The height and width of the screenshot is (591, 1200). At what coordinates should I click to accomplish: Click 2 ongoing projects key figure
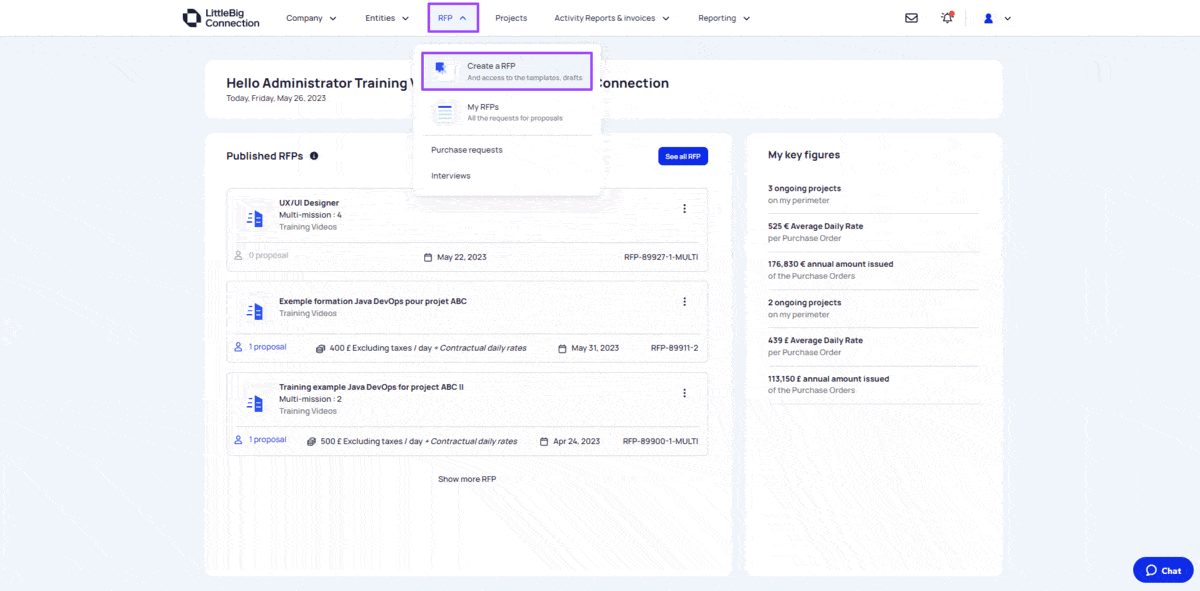pyautogui.click(x=804, y=302)
